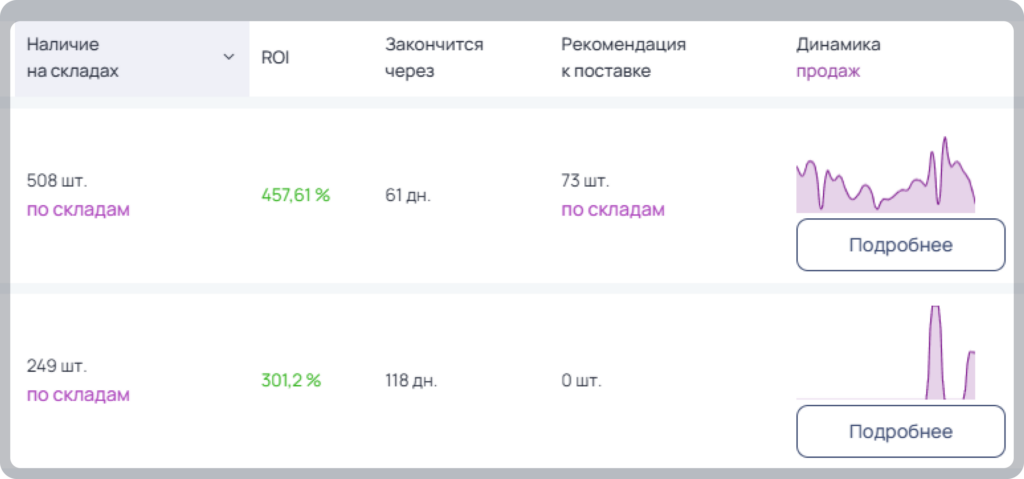Viewport: 1024px width, 479px height.
Task: Click the Динамика column header text
Action: click(838, 44)
